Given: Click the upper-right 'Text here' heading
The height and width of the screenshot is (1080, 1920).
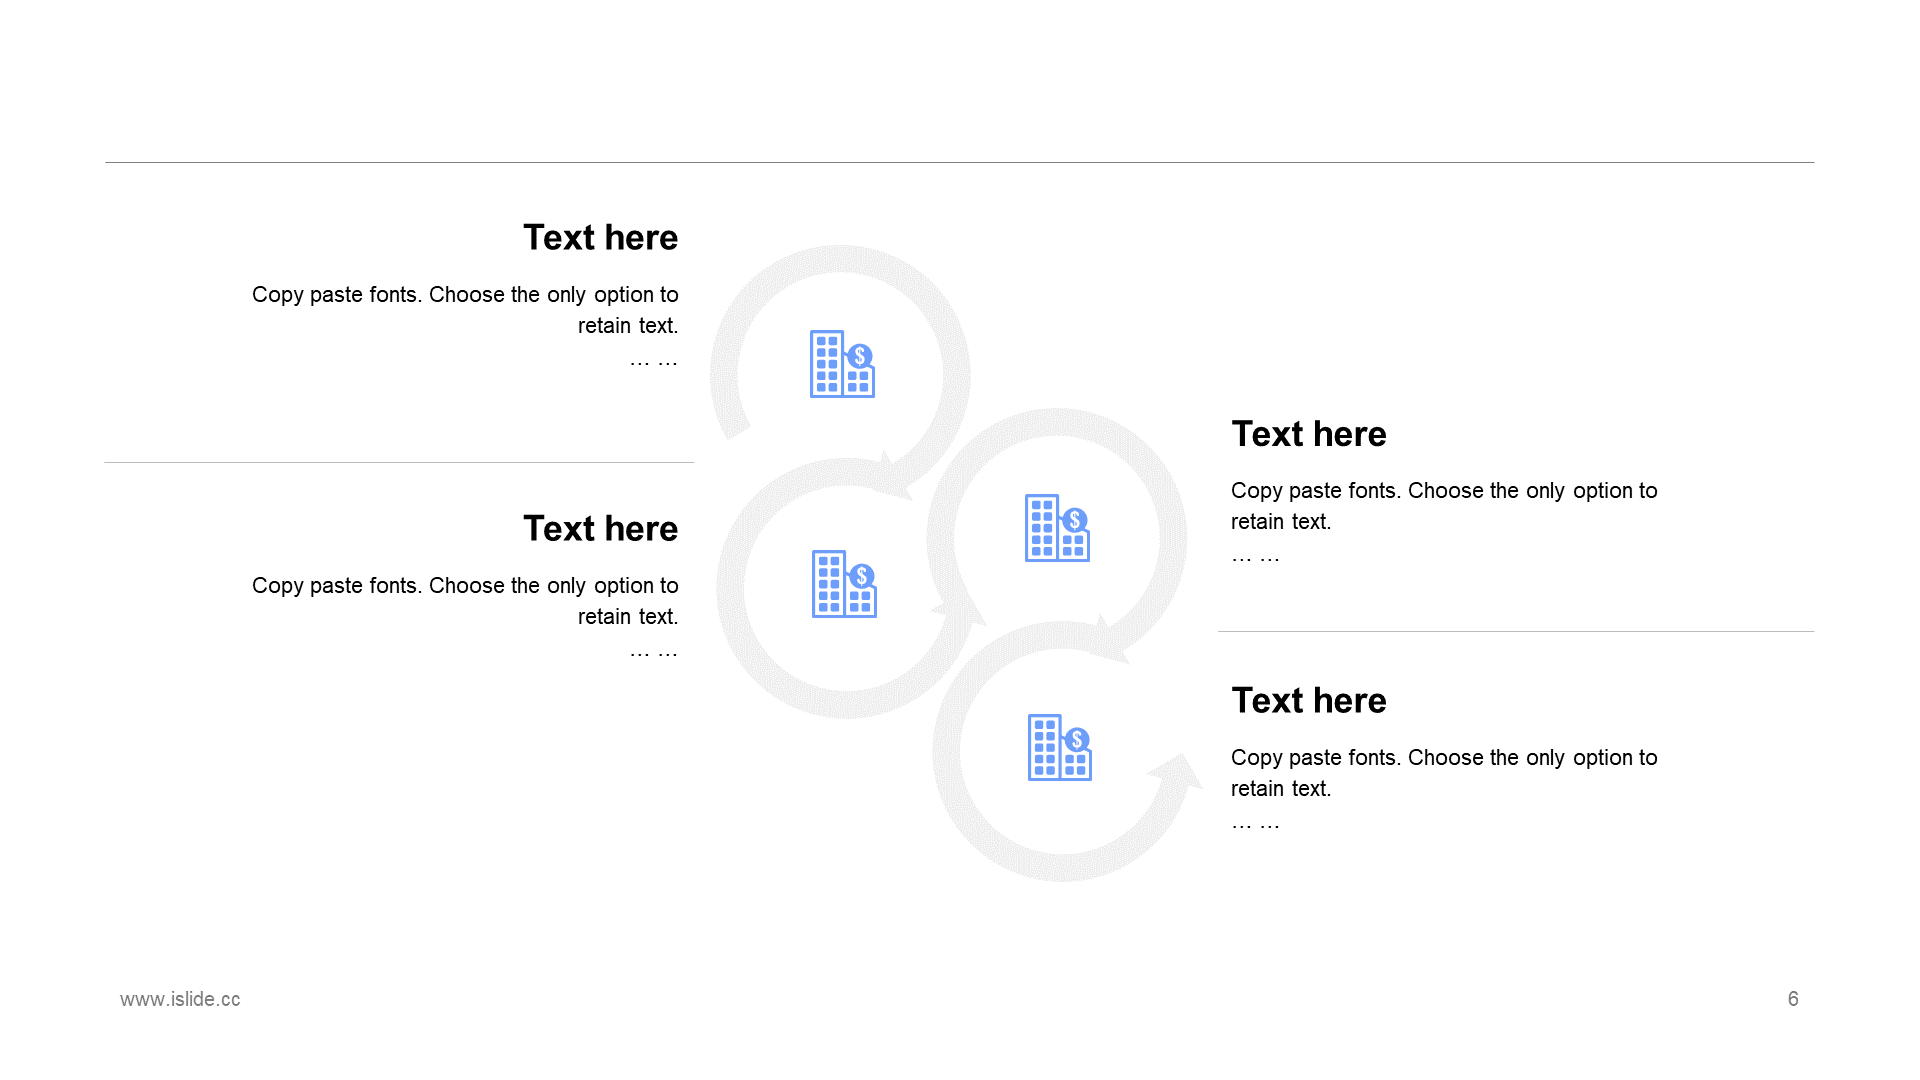Looking at the screenshot, I should pos(1309,434).
